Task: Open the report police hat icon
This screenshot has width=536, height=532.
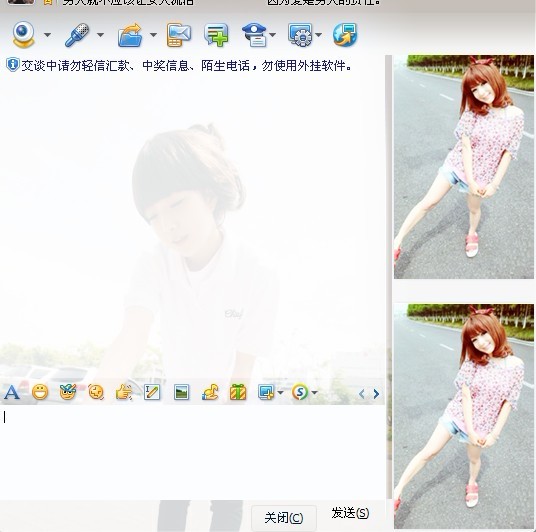Action: coord(254,35)
